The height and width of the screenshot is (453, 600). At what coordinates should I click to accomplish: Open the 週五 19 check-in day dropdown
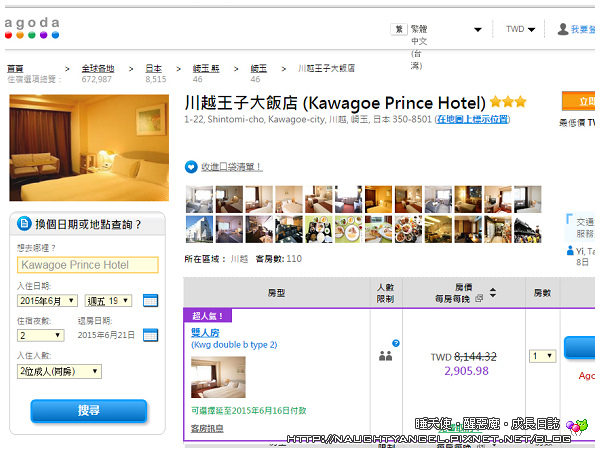pos(108,301)
